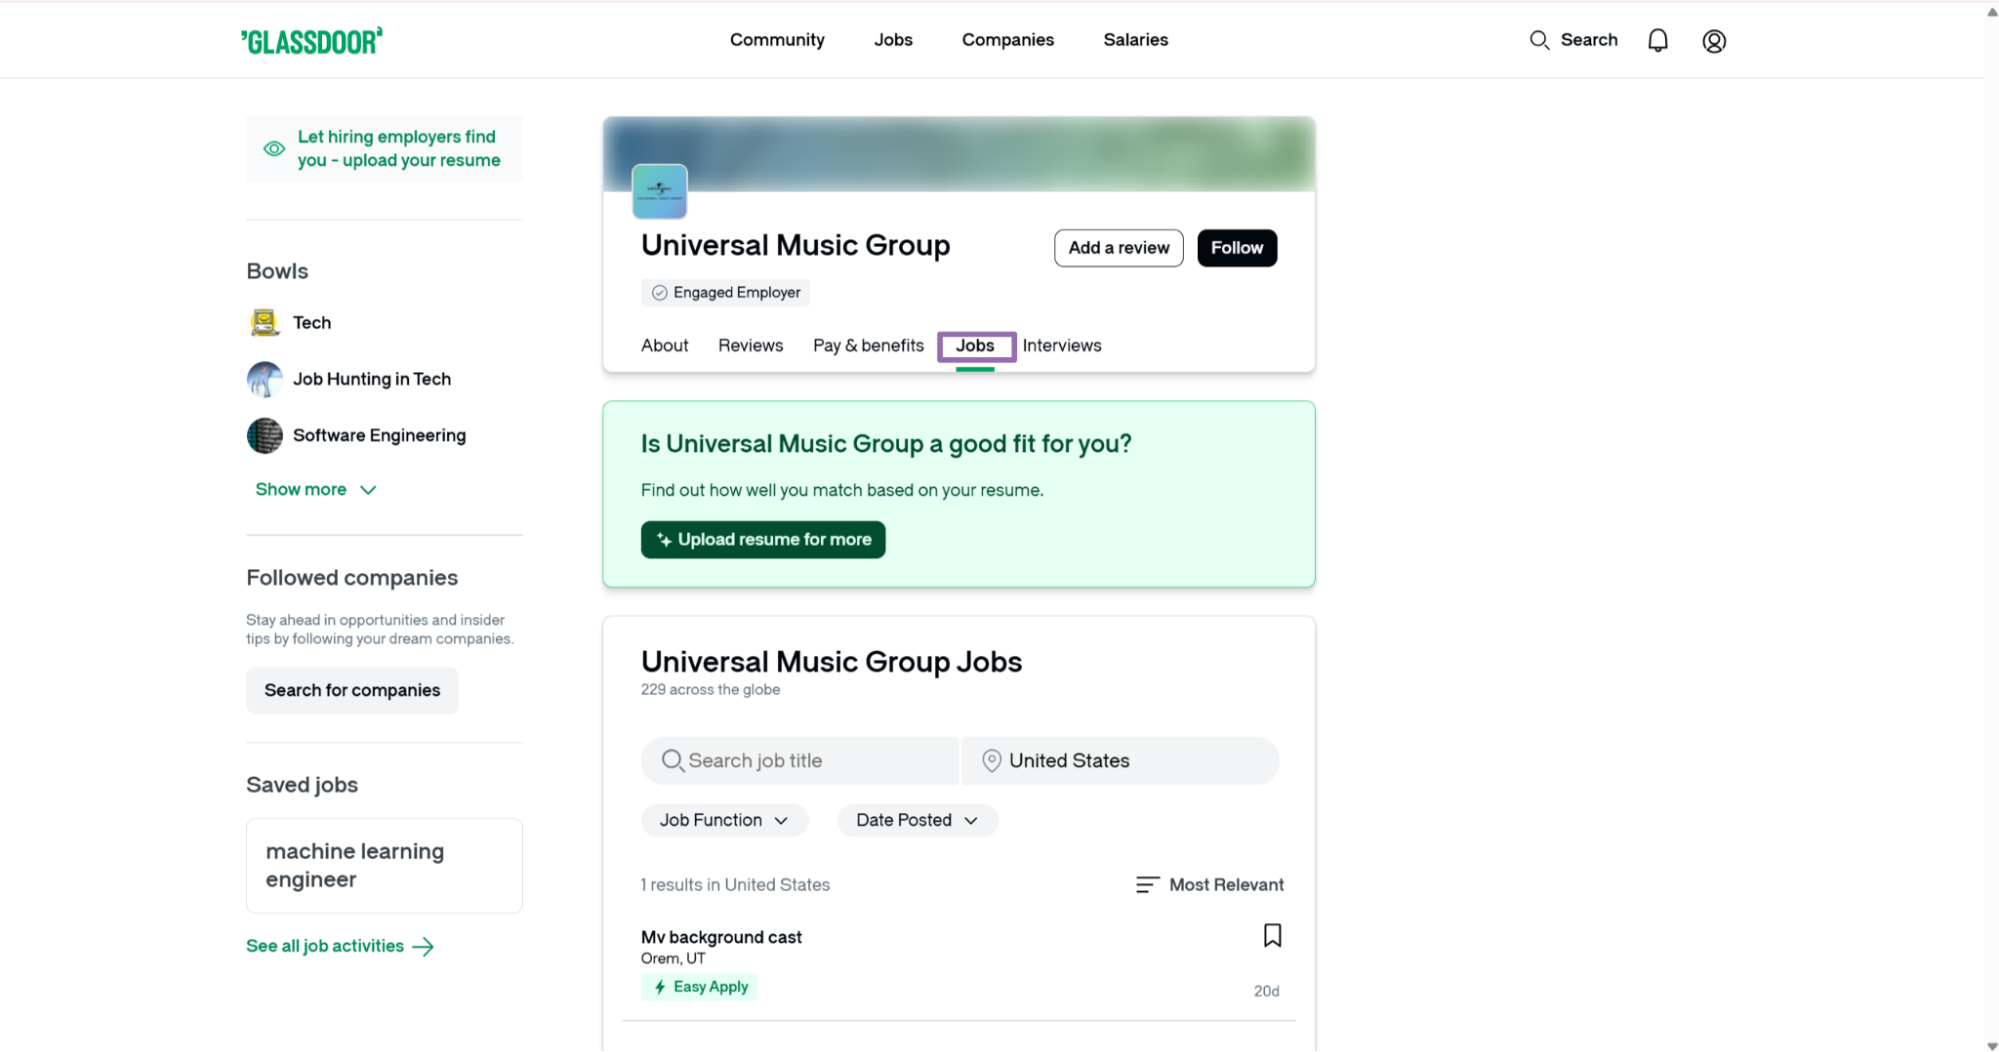The width and height of the screenshot is (1999, 1052).
Task: Click the '229 across the globe' text
Action: [x=710, y=690]
